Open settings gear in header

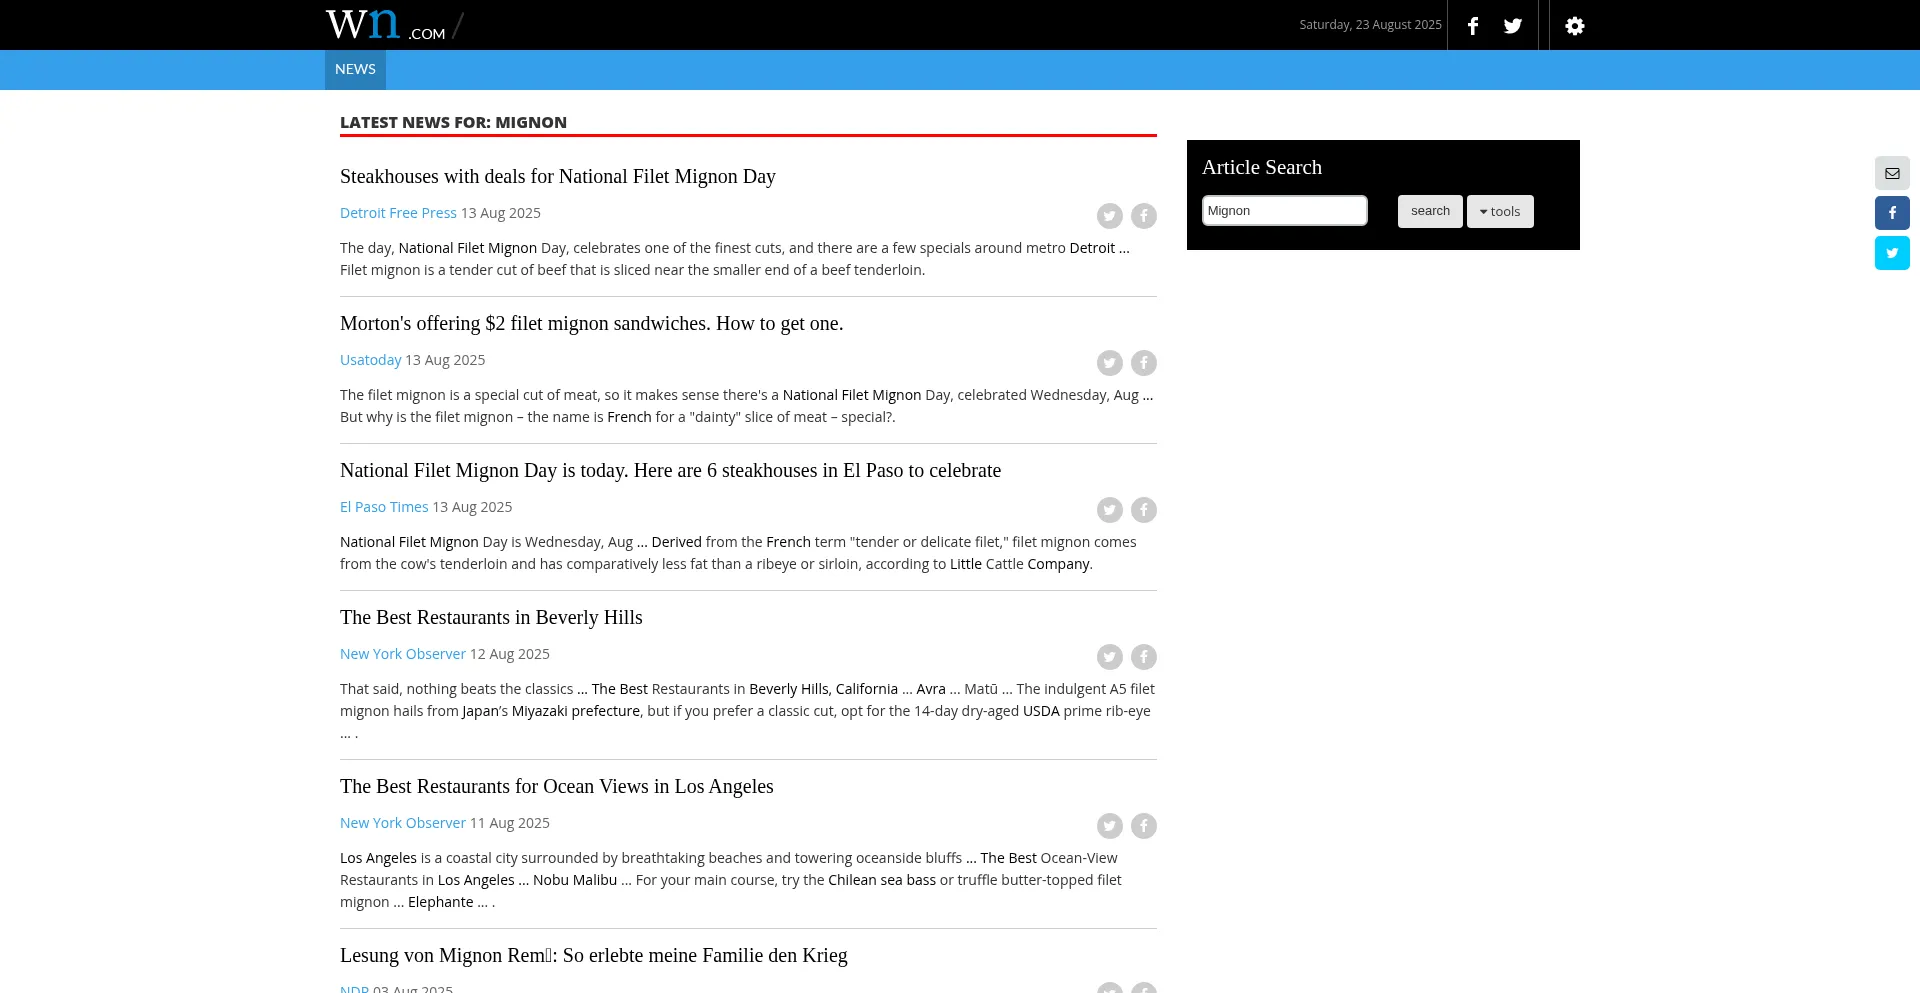pos(1575,26)
